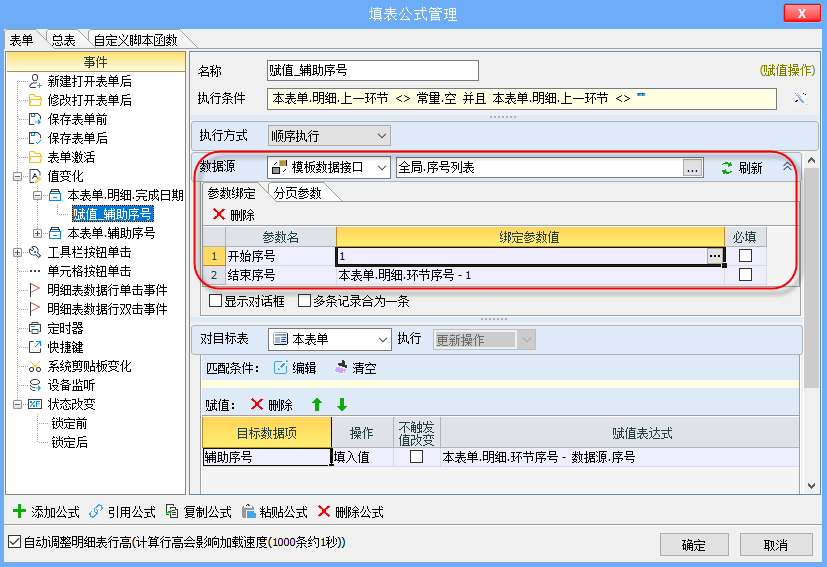Click the 保存表单后 event icon
This screenshot has width=827, height=567.
point(35,138)
